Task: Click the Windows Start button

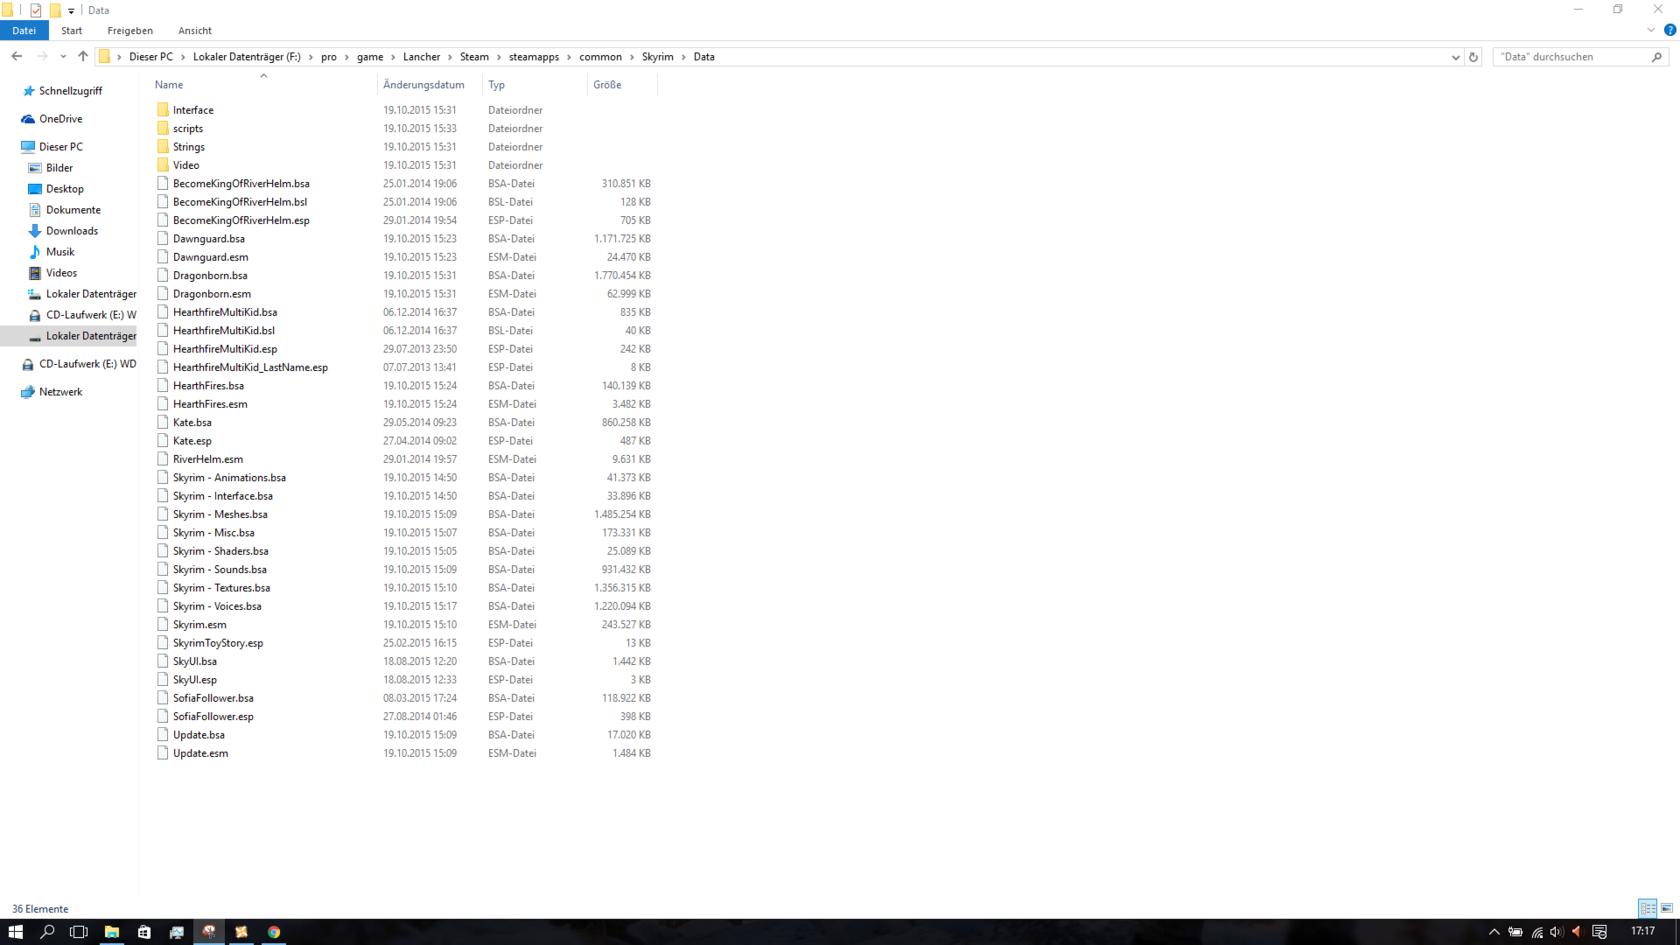Action: [15, 931]
